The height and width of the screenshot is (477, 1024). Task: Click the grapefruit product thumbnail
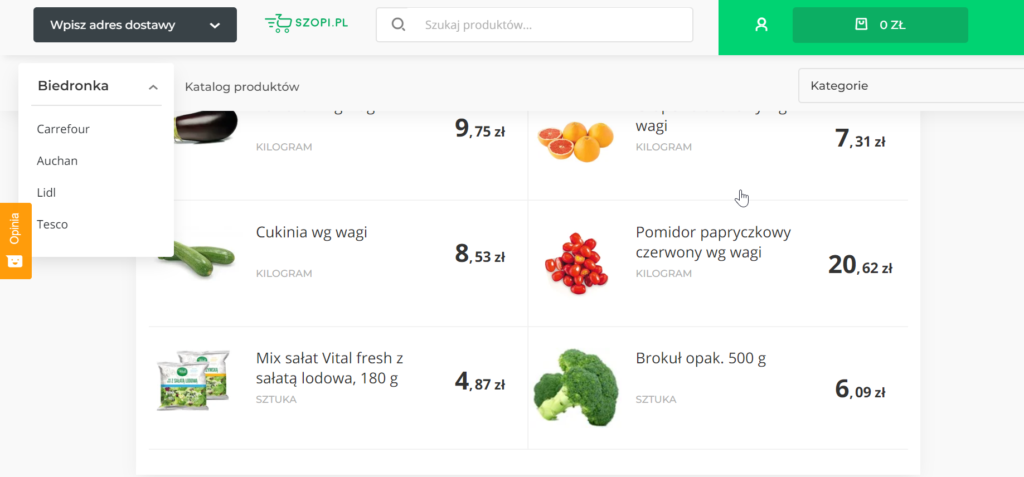point(575,140)
